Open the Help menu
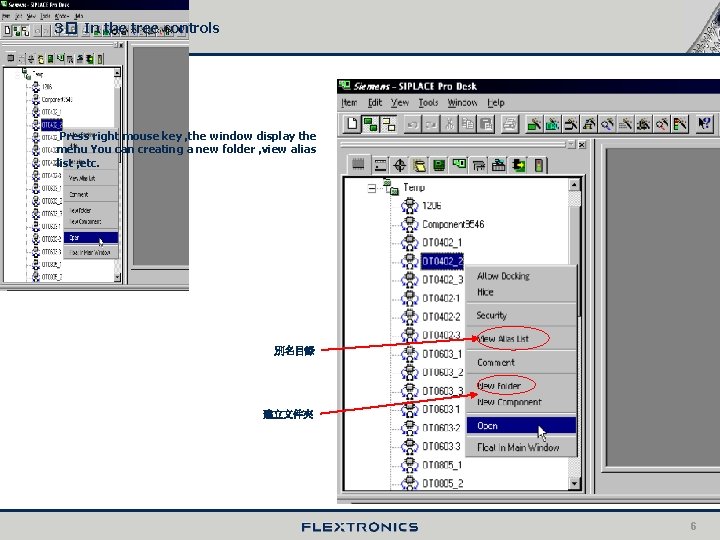 coord(496,103)
